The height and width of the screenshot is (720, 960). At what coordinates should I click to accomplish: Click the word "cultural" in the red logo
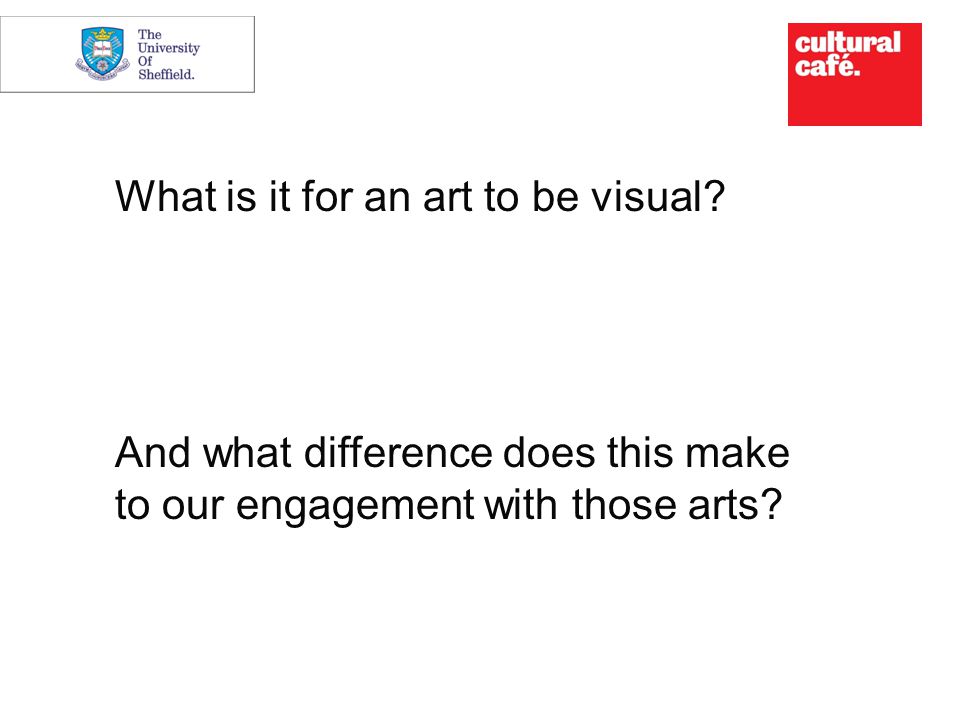point(847,43)
